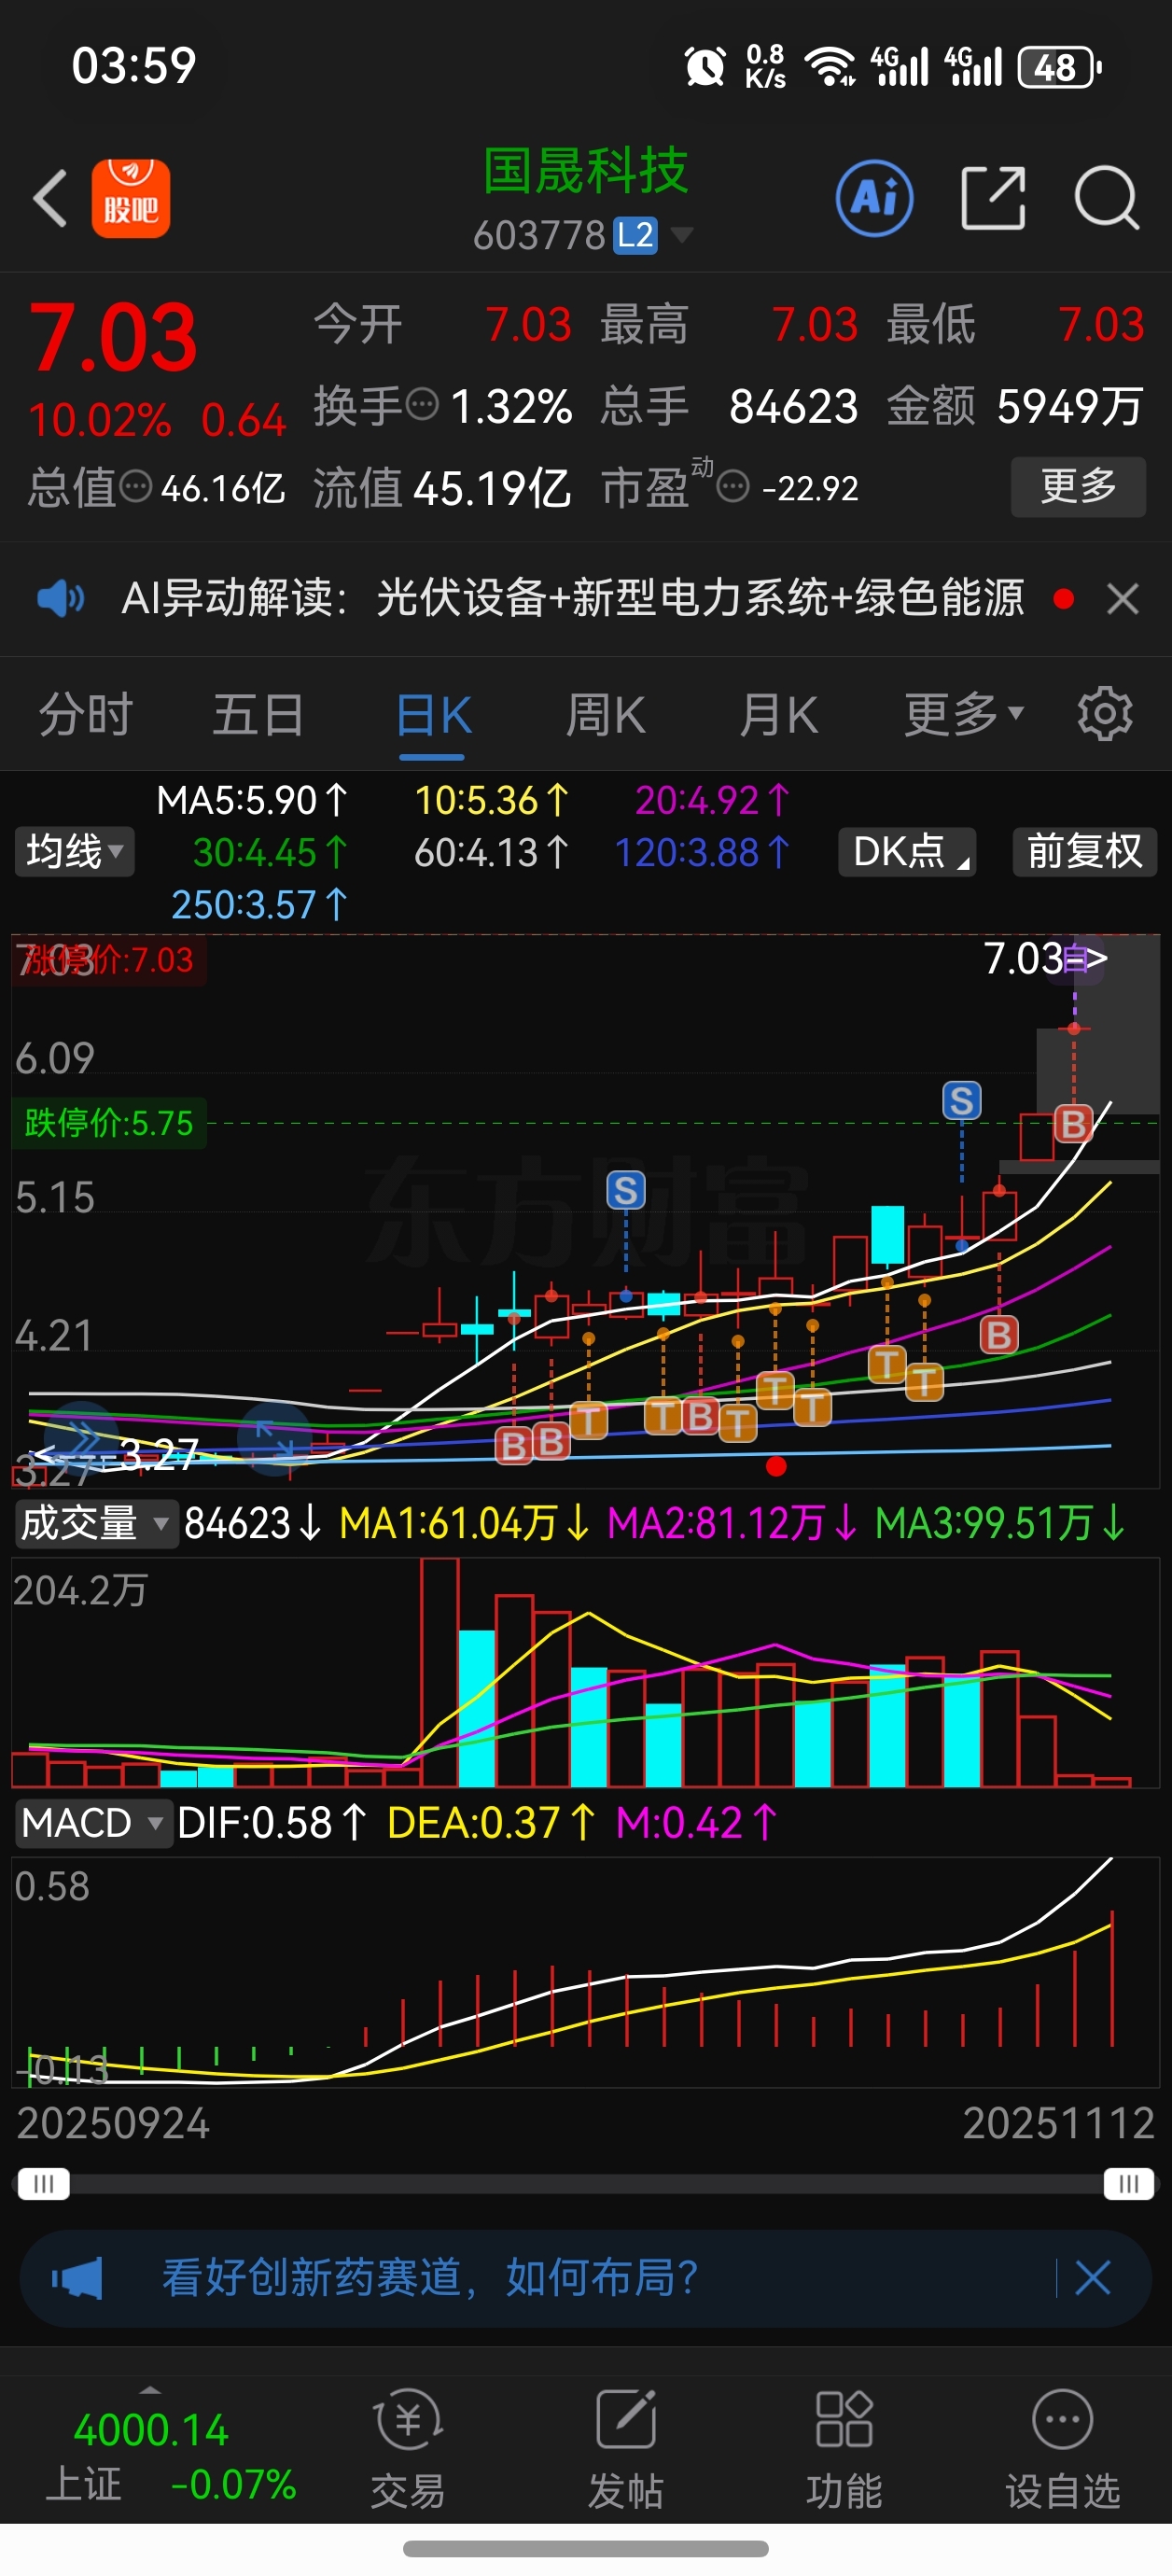Tap the 跌停价:5.75 label
The width and height of the screenshot is (1172, 2576).
click(109, 1123)
